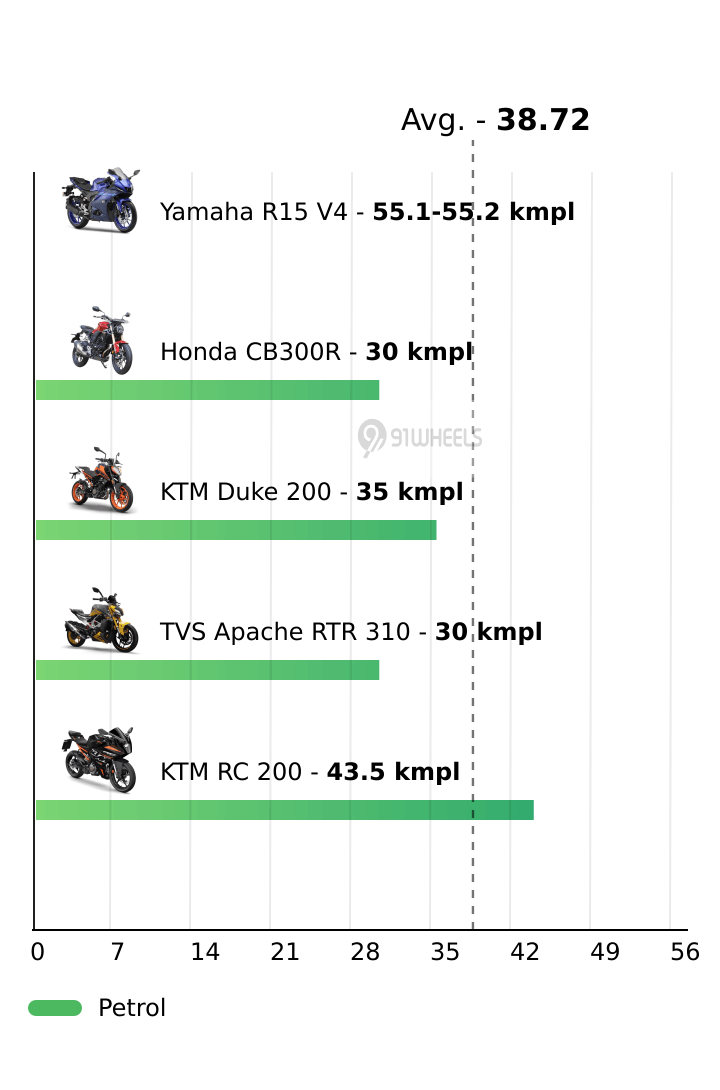720x1090 pixels.
Task: Click the KTM RC 200 bike image
Action: [100, 761]
